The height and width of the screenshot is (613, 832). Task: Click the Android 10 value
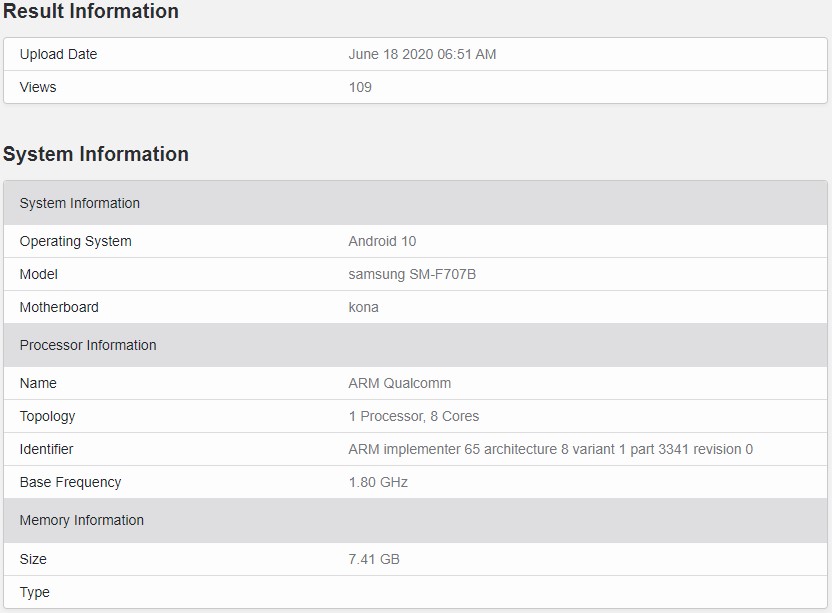point(382,241)
